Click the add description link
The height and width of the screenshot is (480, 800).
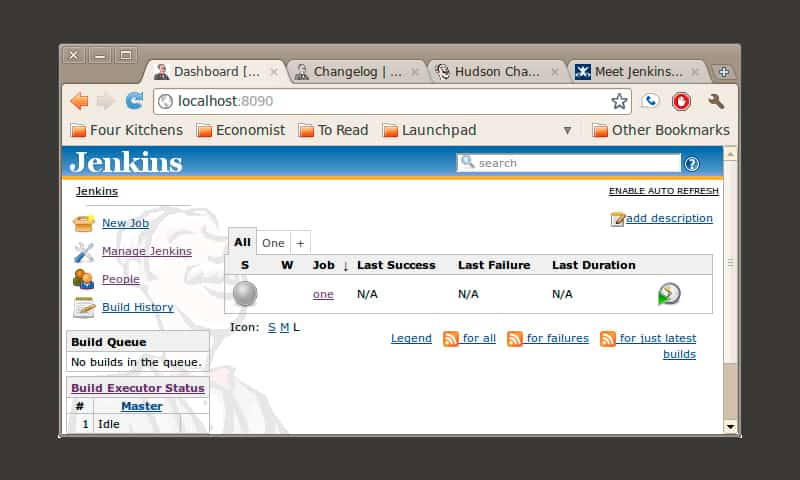pos(669,218)
